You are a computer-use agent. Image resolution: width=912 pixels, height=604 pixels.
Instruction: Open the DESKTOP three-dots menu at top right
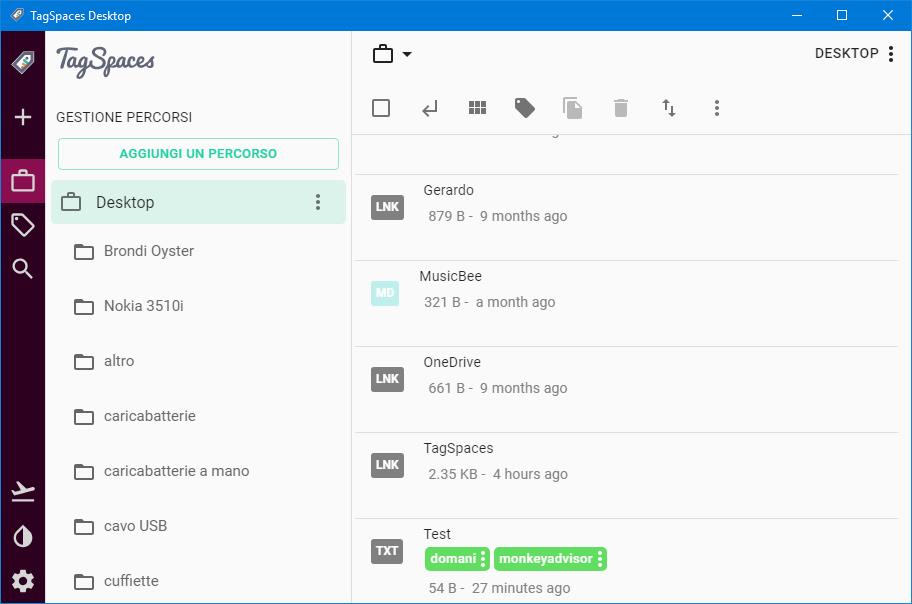[x=890, y=54]
